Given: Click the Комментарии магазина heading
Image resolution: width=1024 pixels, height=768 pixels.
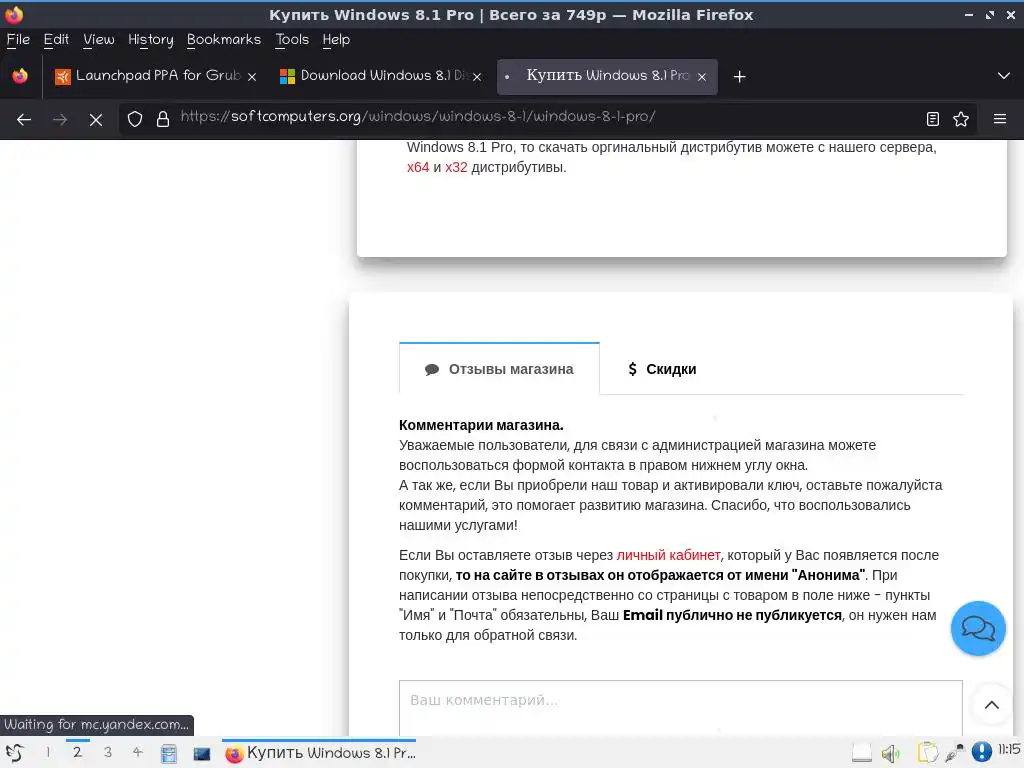Looking at the screenshot, I should (481, 425).
